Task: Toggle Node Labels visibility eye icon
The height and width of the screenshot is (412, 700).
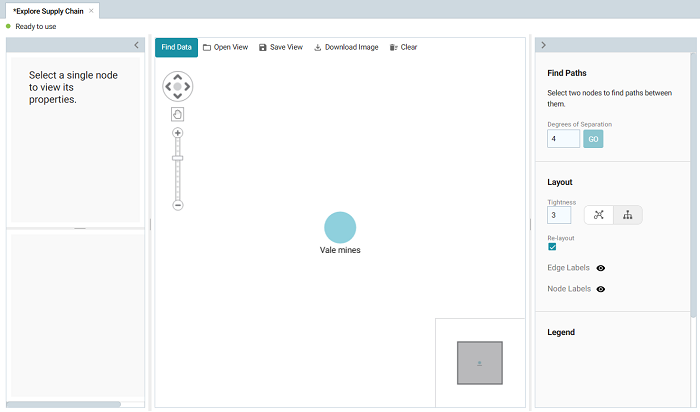Action: pyautogui.click(x=601, y=289)
